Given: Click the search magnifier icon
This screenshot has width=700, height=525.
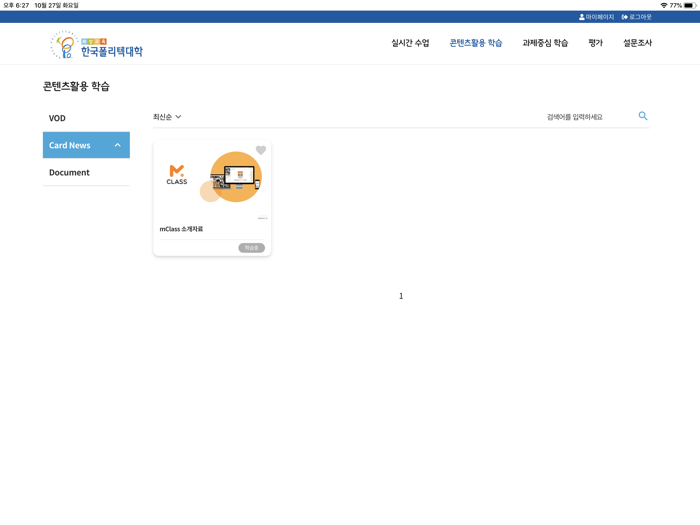Looking at the screenshot, I should (643, 116).
